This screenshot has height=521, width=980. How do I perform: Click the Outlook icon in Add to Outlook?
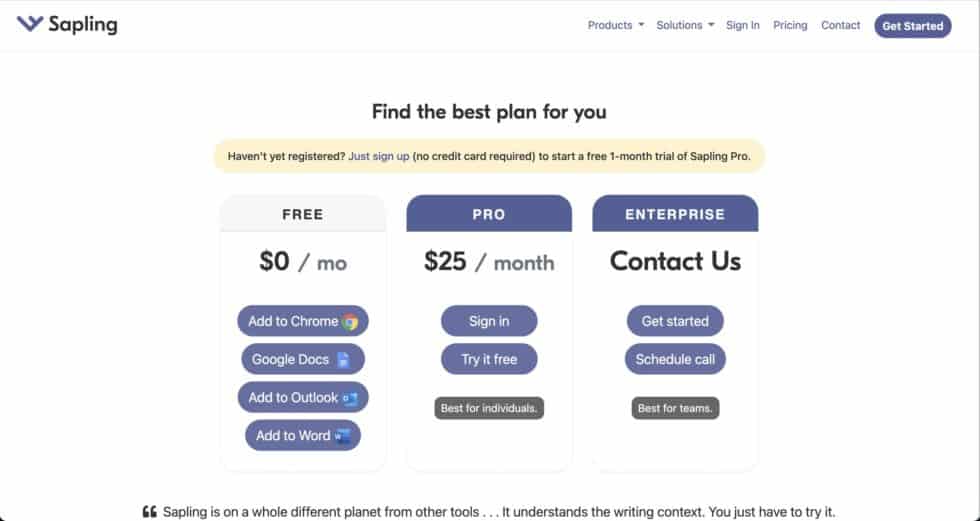[350, 398]
